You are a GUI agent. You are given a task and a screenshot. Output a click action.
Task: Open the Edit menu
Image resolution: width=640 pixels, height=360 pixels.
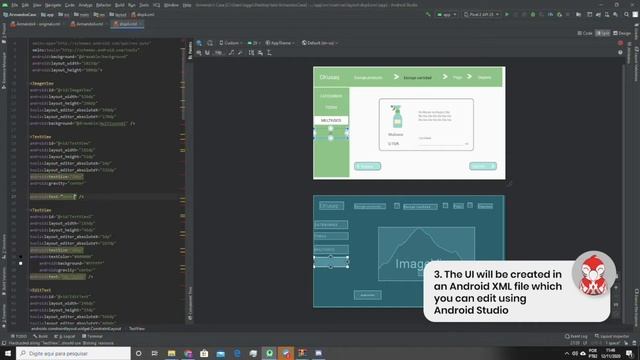25,5
